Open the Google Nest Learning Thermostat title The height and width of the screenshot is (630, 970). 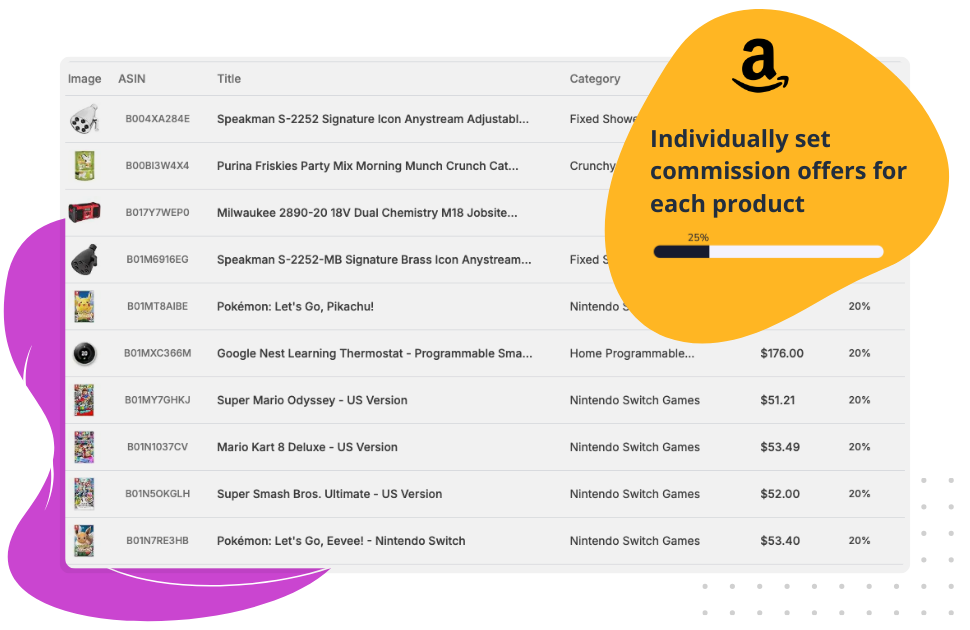coord(374,353)
